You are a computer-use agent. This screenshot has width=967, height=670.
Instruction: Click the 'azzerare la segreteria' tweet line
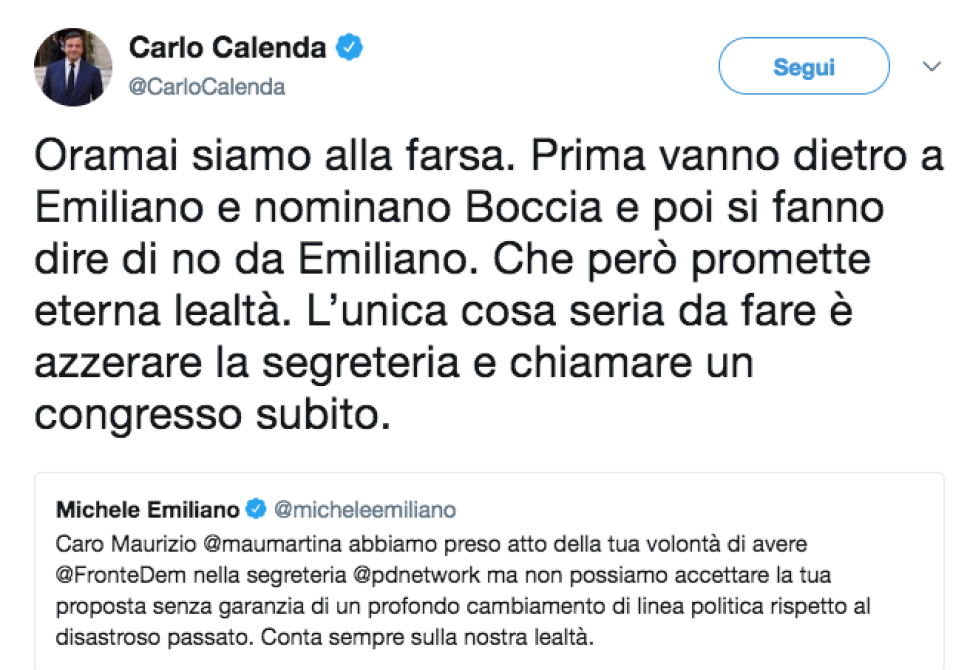click(x=393, y=362)
